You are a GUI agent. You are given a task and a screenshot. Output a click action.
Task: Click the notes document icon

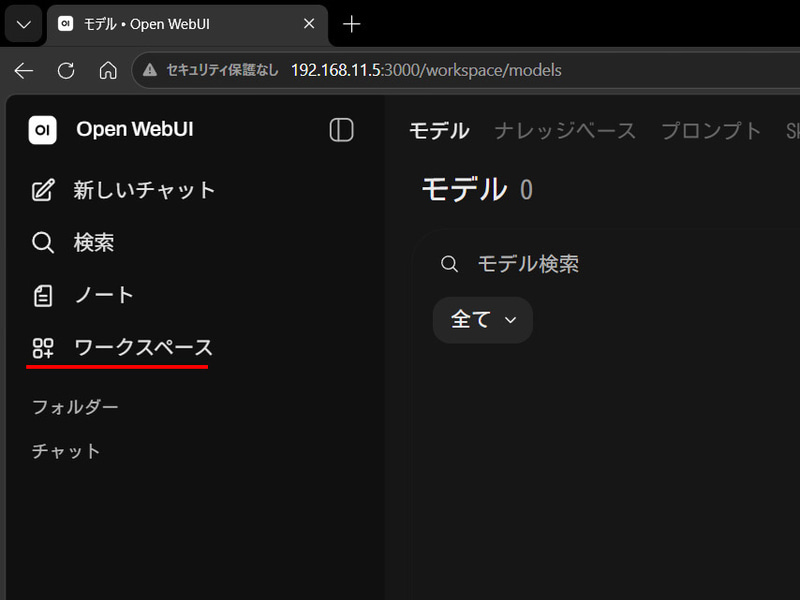click(x=43, y=296)
